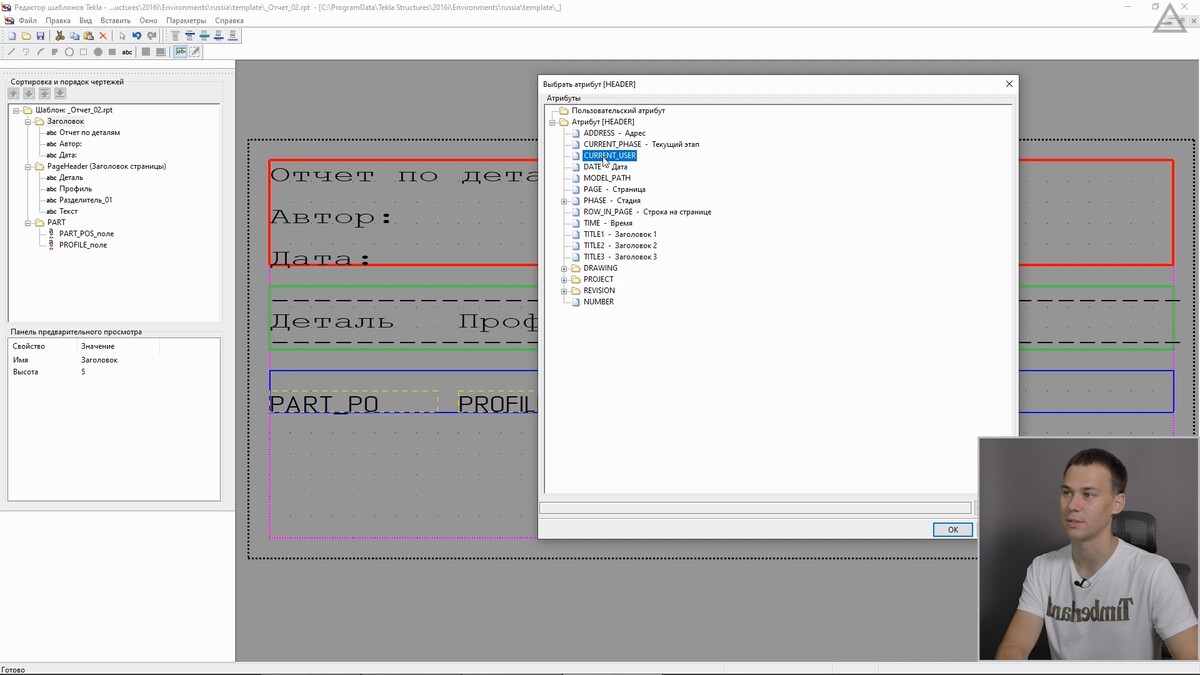1200x675 pixels.
Task: Click the Save template icon
Action: tap(40, 36)
